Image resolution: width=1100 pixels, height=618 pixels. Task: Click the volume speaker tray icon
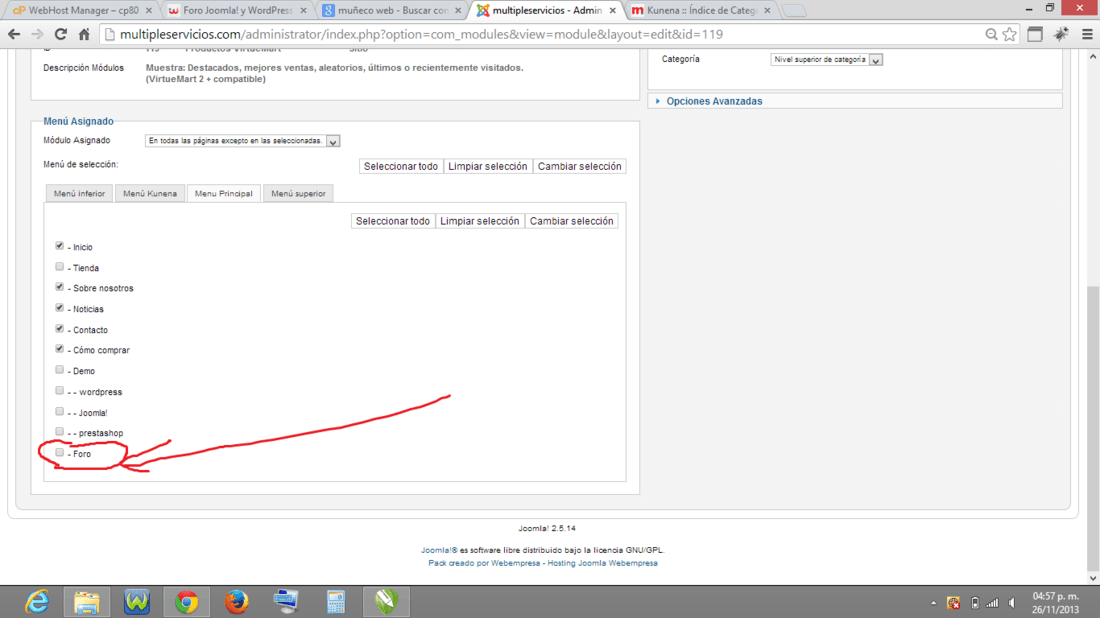point(1012,603)
